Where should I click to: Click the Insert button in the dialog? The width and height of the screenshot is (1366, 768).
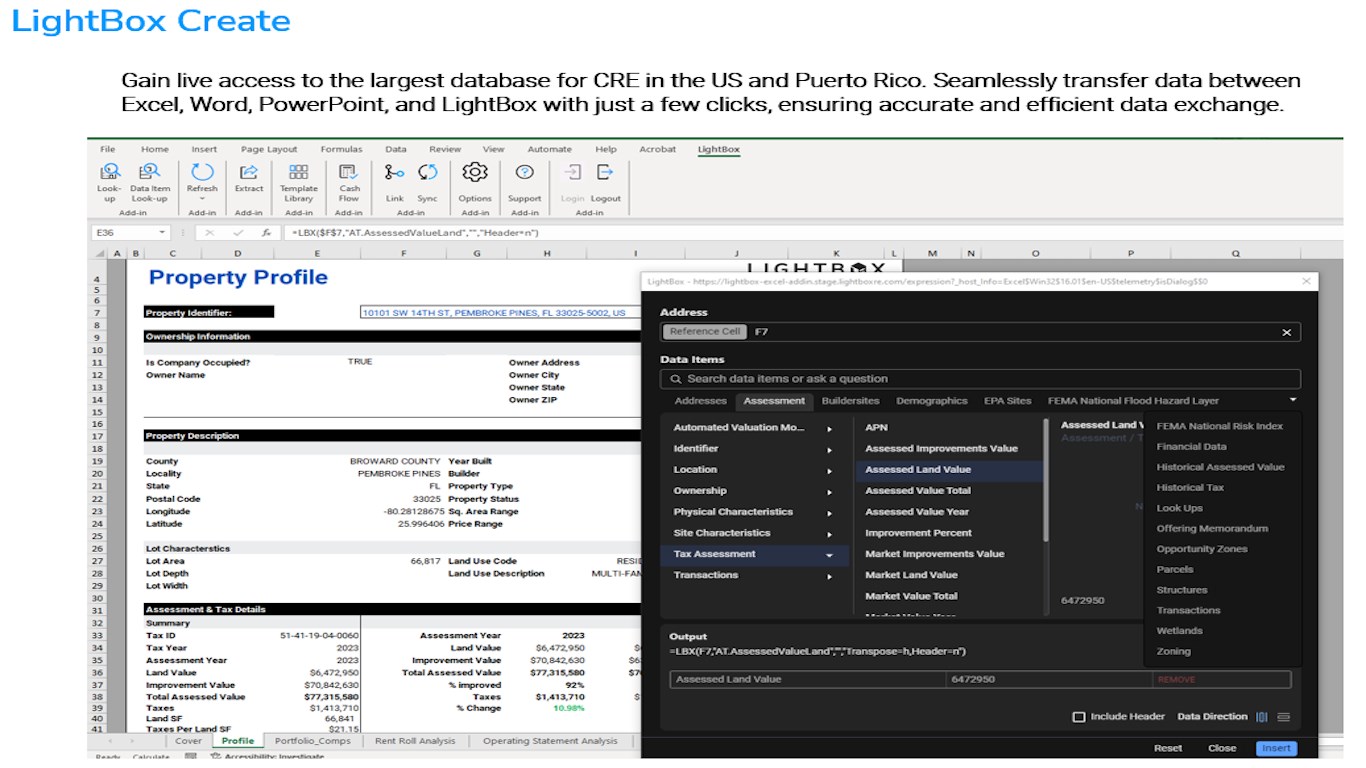(x=1276, y=748)
